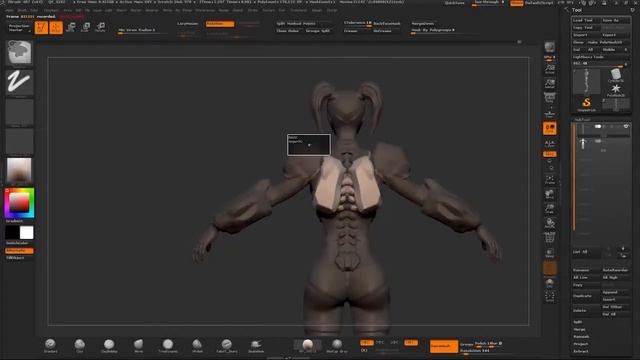The height and width of the screenshot is (360, 640).
Task: Click Split Masked Points button
Action: 303,24
